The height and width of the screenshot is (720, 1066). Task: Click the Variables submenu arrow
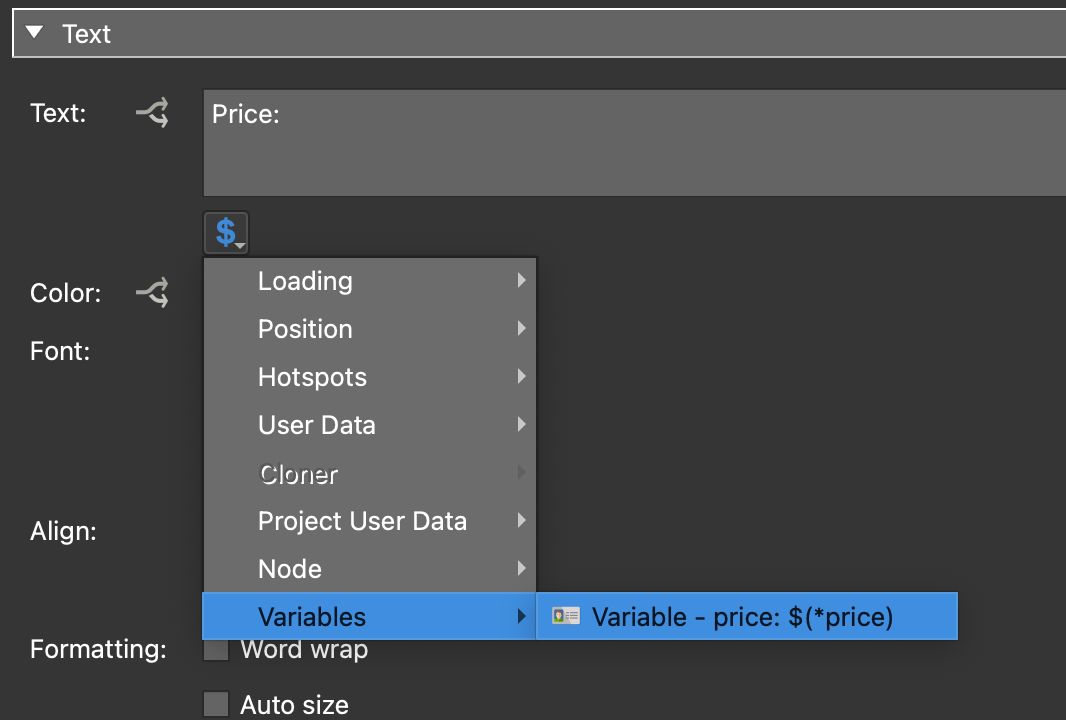point(521,616)
